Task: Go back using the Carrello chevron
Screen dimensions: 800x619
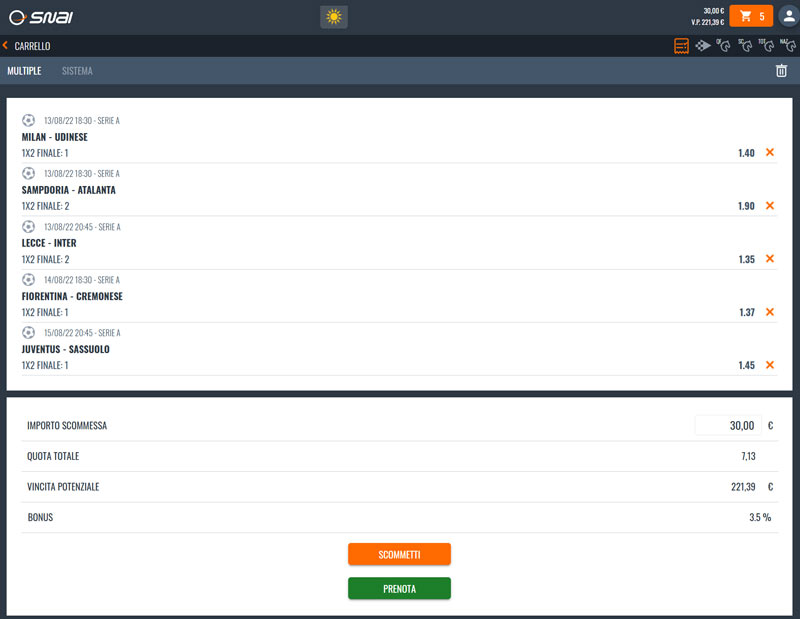Action: [x=5, y=46]
